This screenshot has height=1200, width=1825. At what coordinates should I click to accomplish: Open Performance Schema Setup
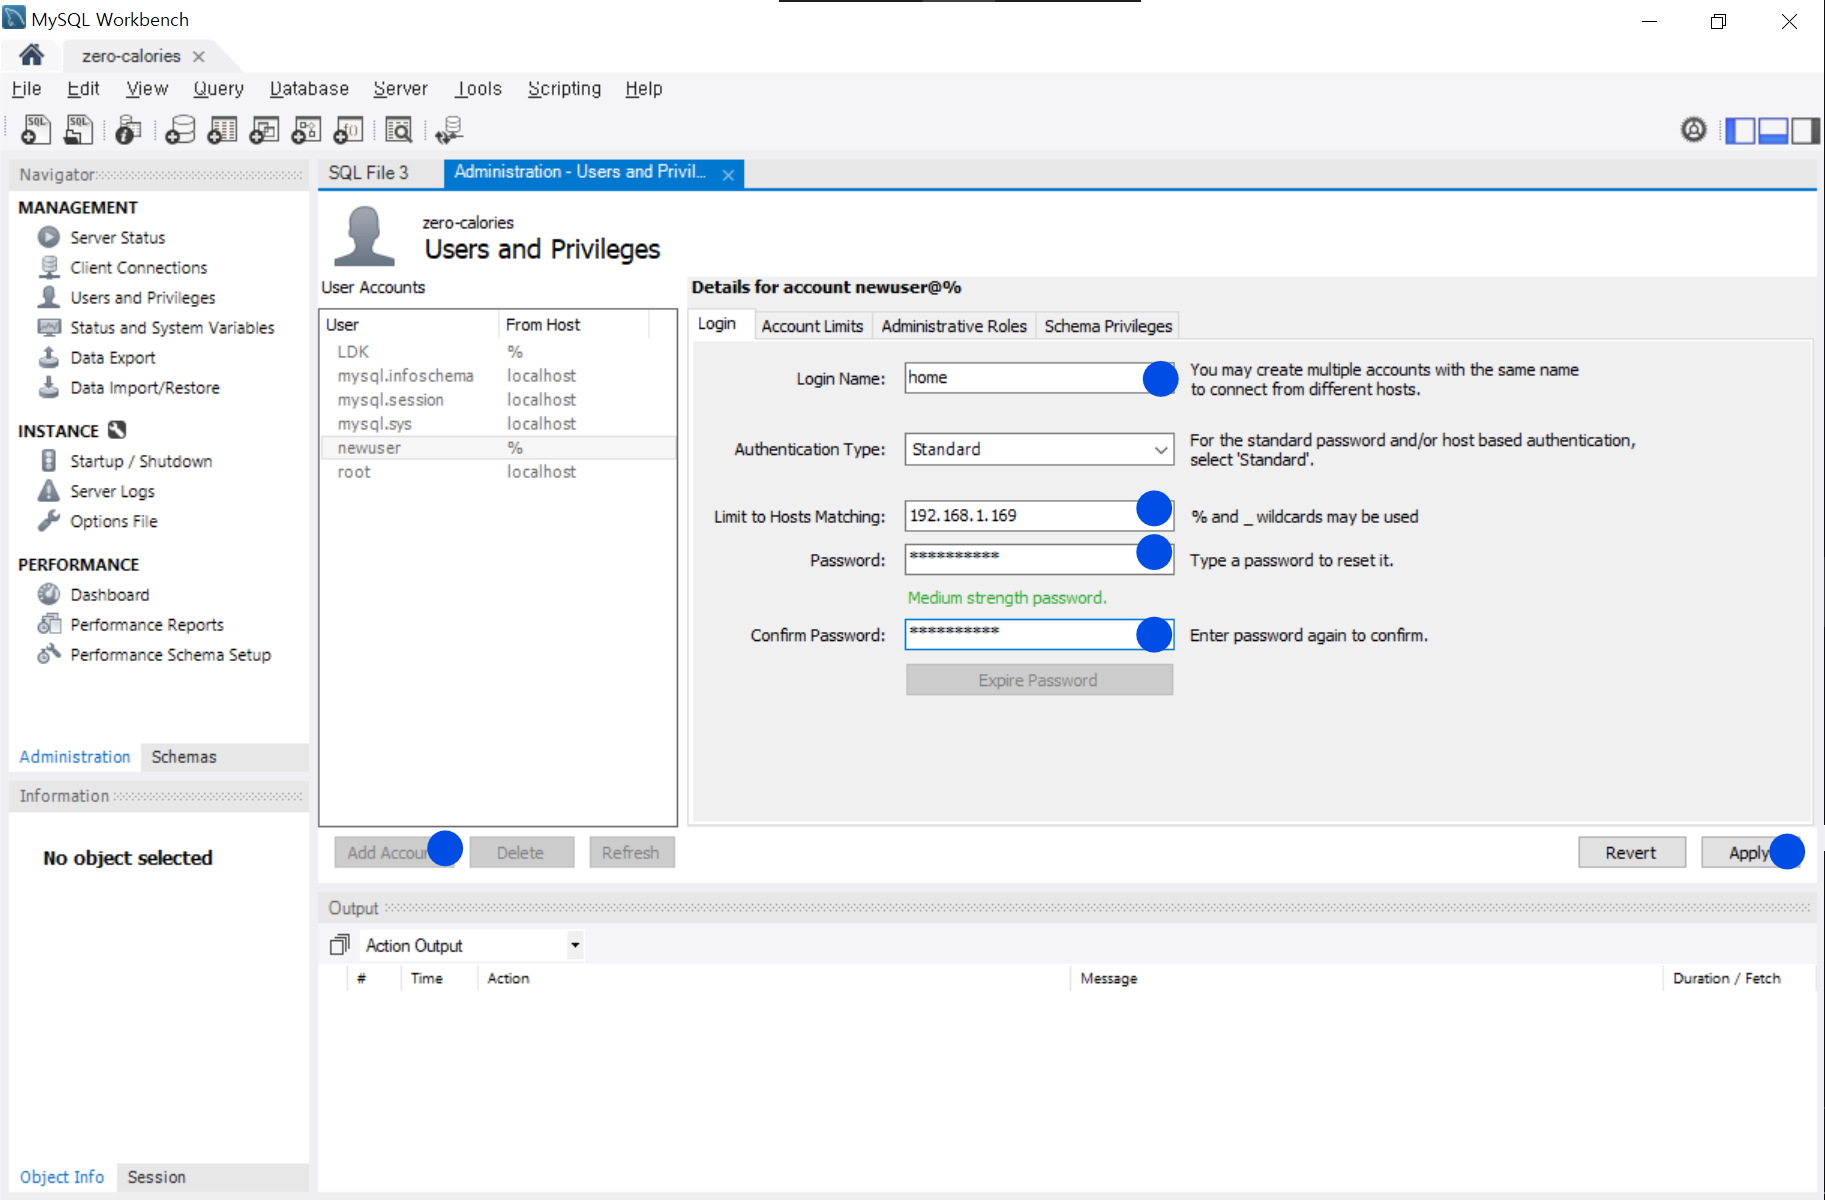[171, 654]
